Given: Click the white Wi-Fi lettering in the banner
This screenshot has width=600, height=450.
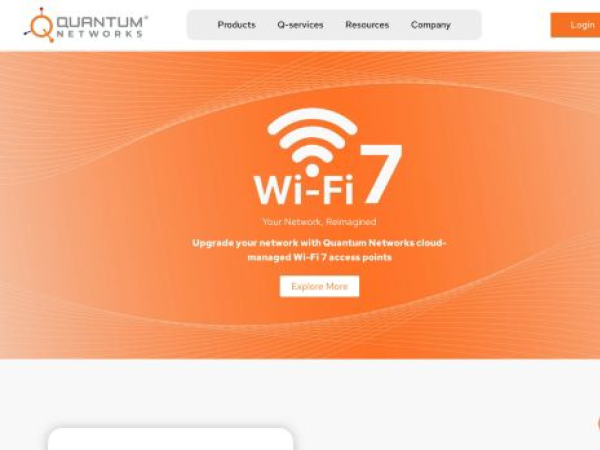Looking at the screenshot, I should pyautogui.click(x=303, y=190).
